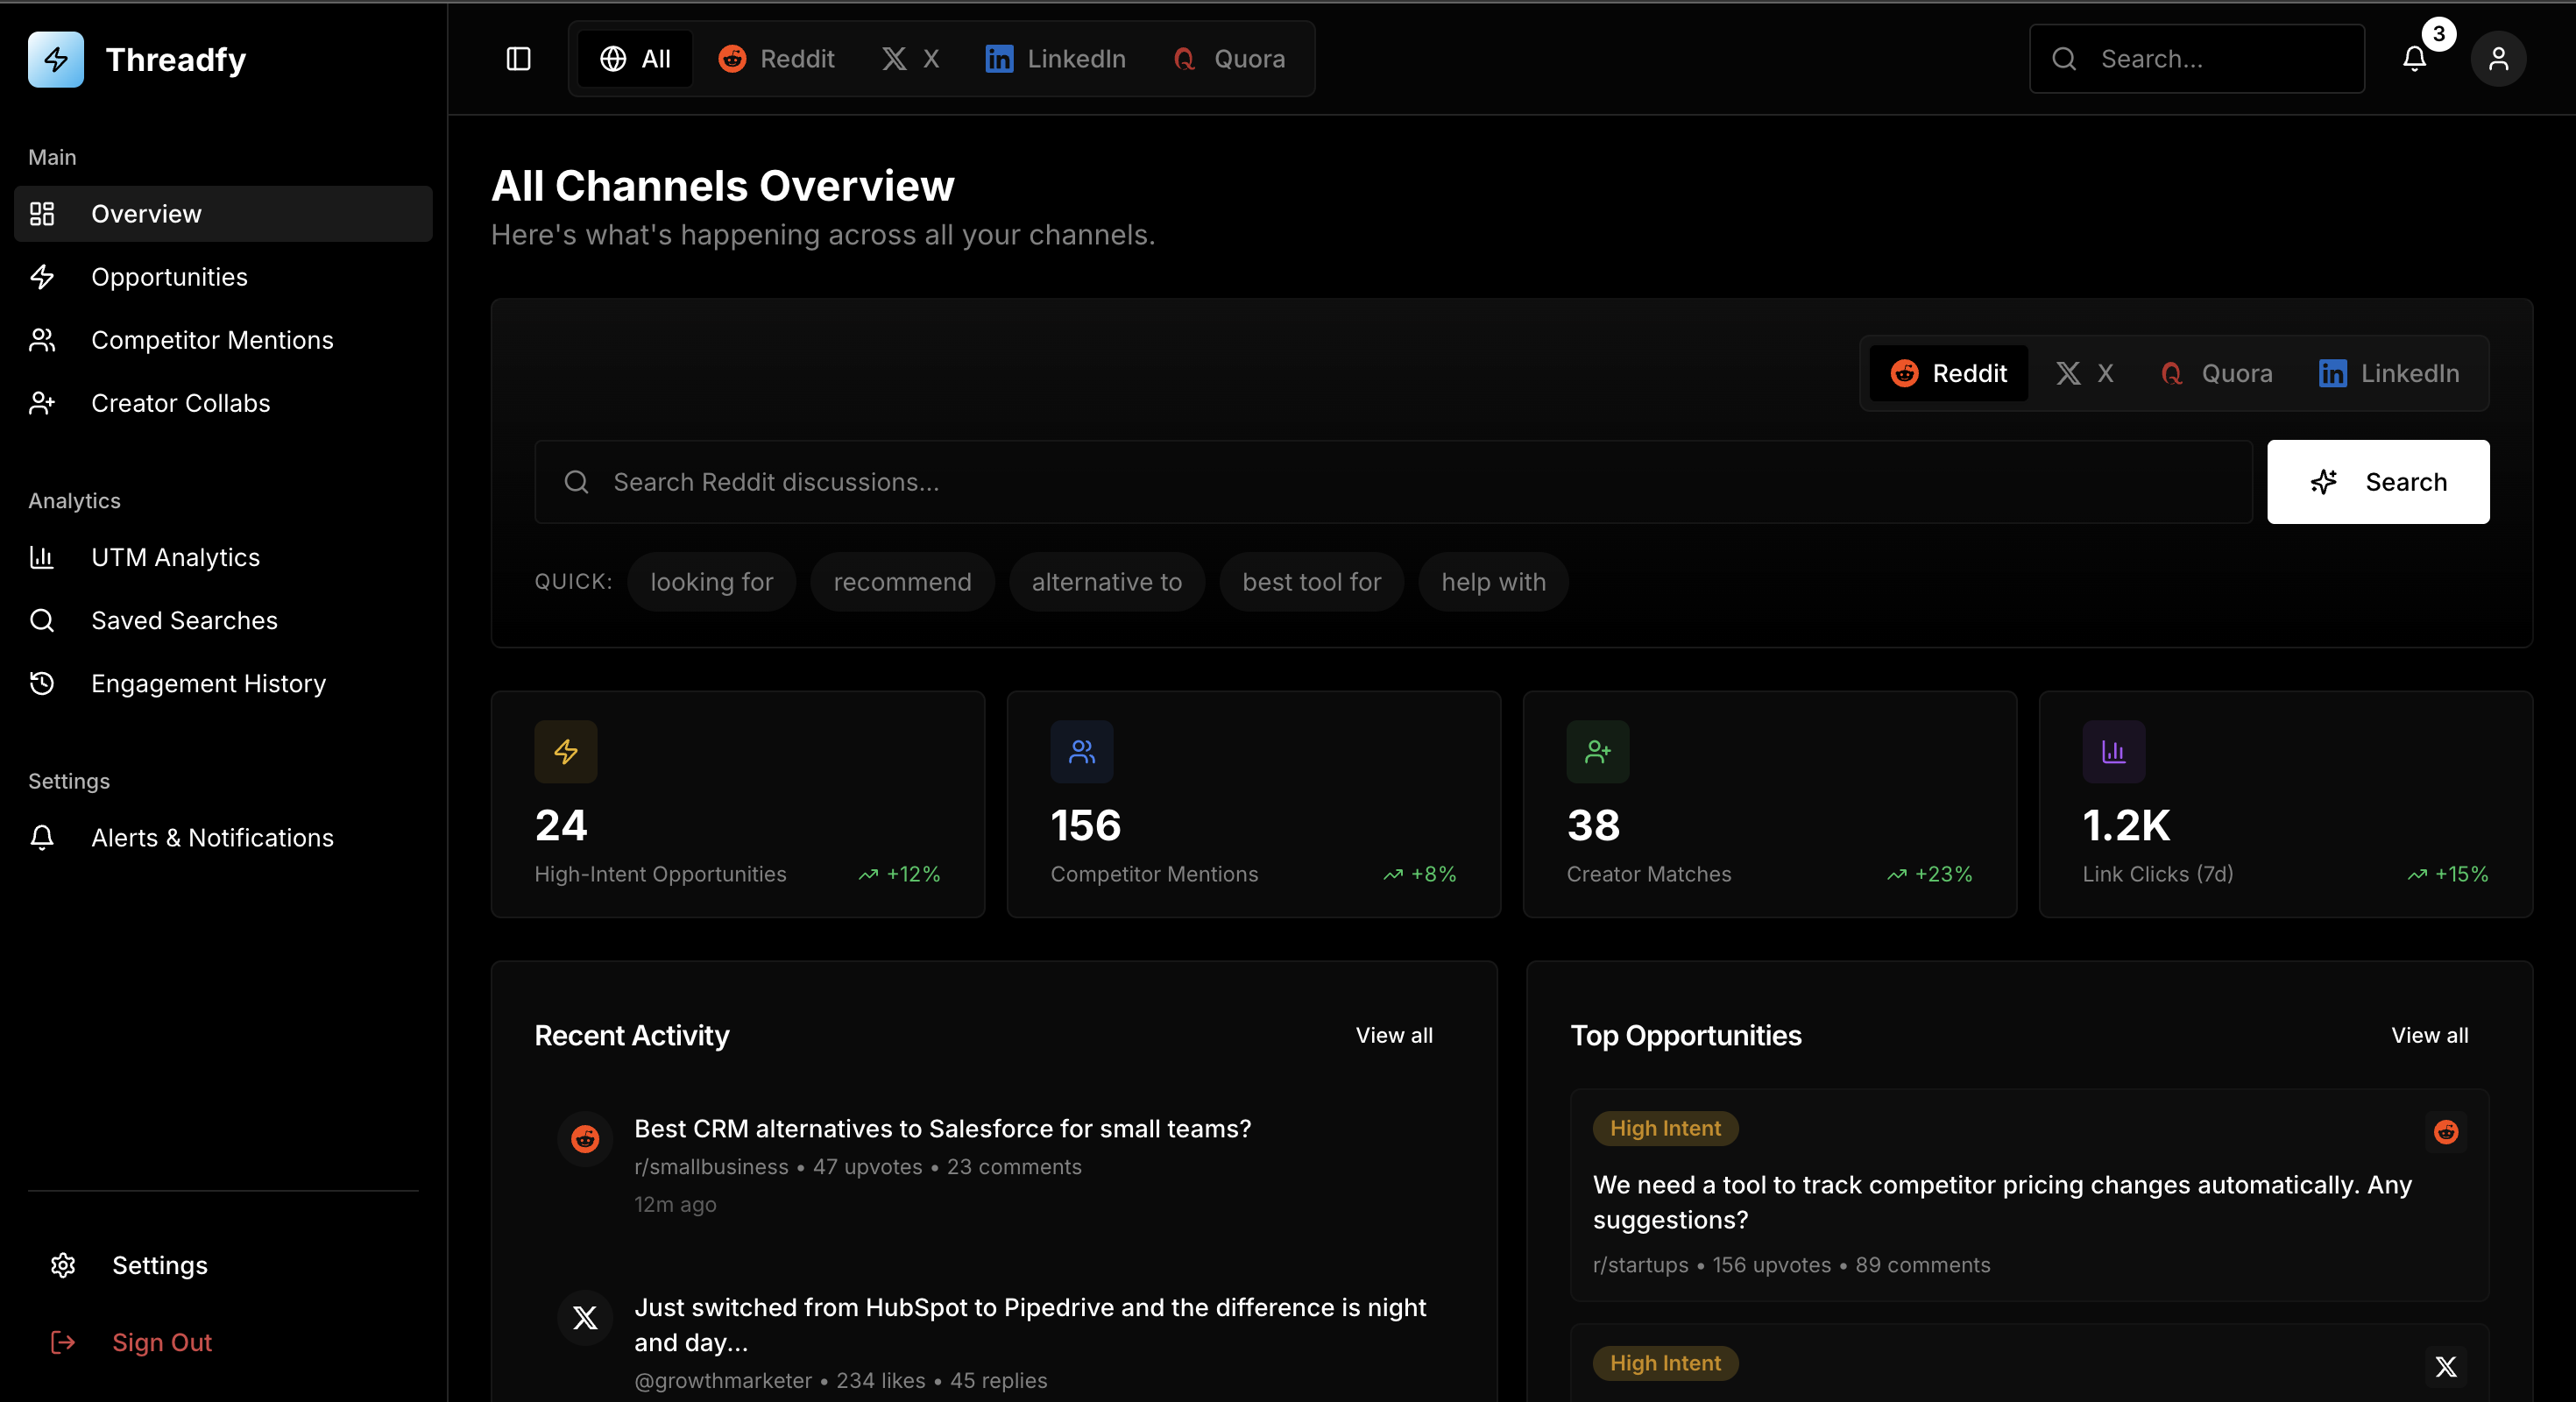Click the green user-plus icon on Creator Matches card
2576x1402 pixels.
1598,751
